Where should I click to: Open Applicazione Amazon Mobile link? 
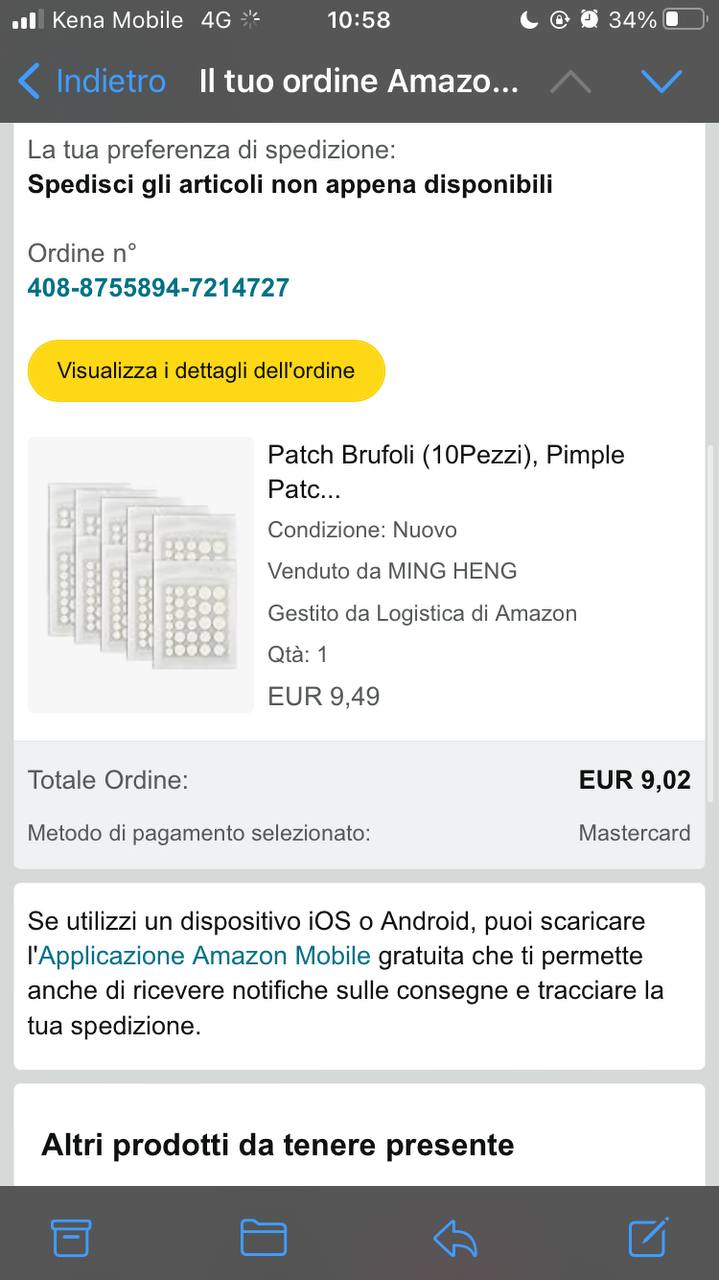coord(205,956)
